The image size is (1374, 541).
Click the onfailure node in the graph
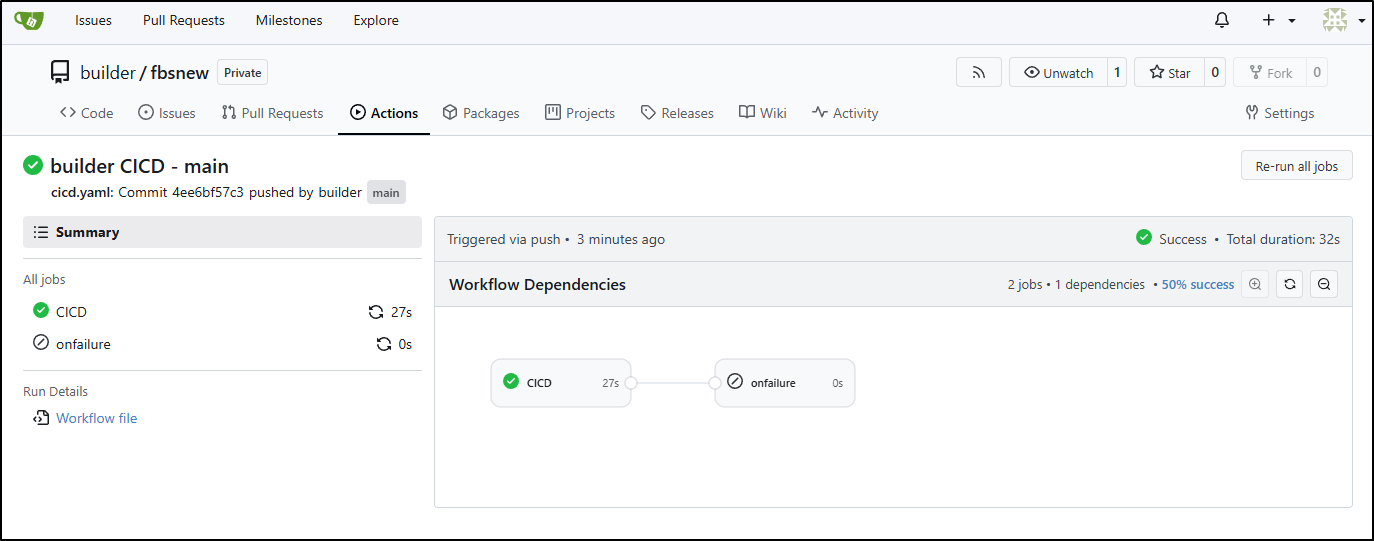[x=785, y=383]
